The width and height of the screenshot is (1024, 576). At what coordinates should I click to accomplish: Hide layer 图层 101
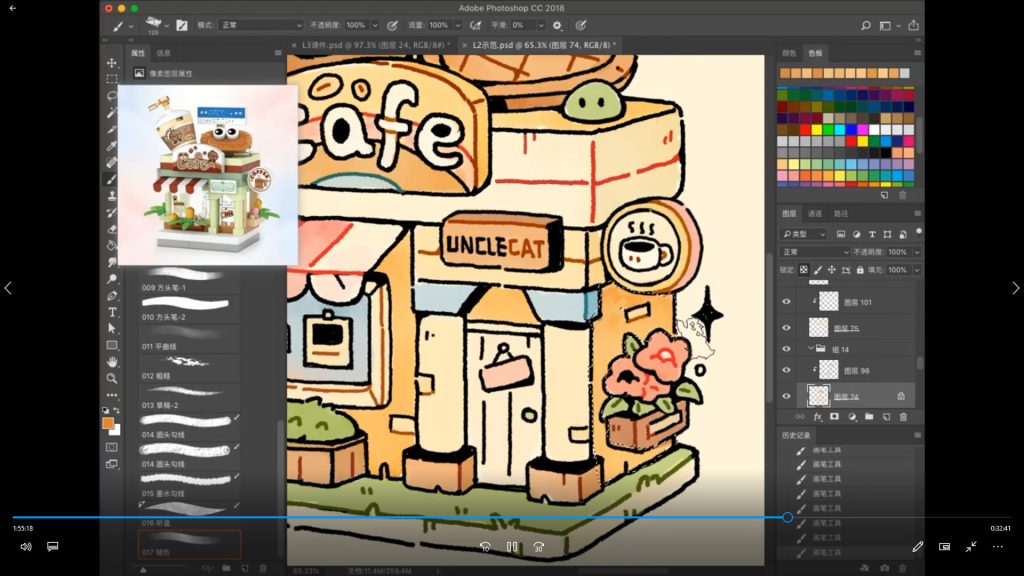click(786, 301)
